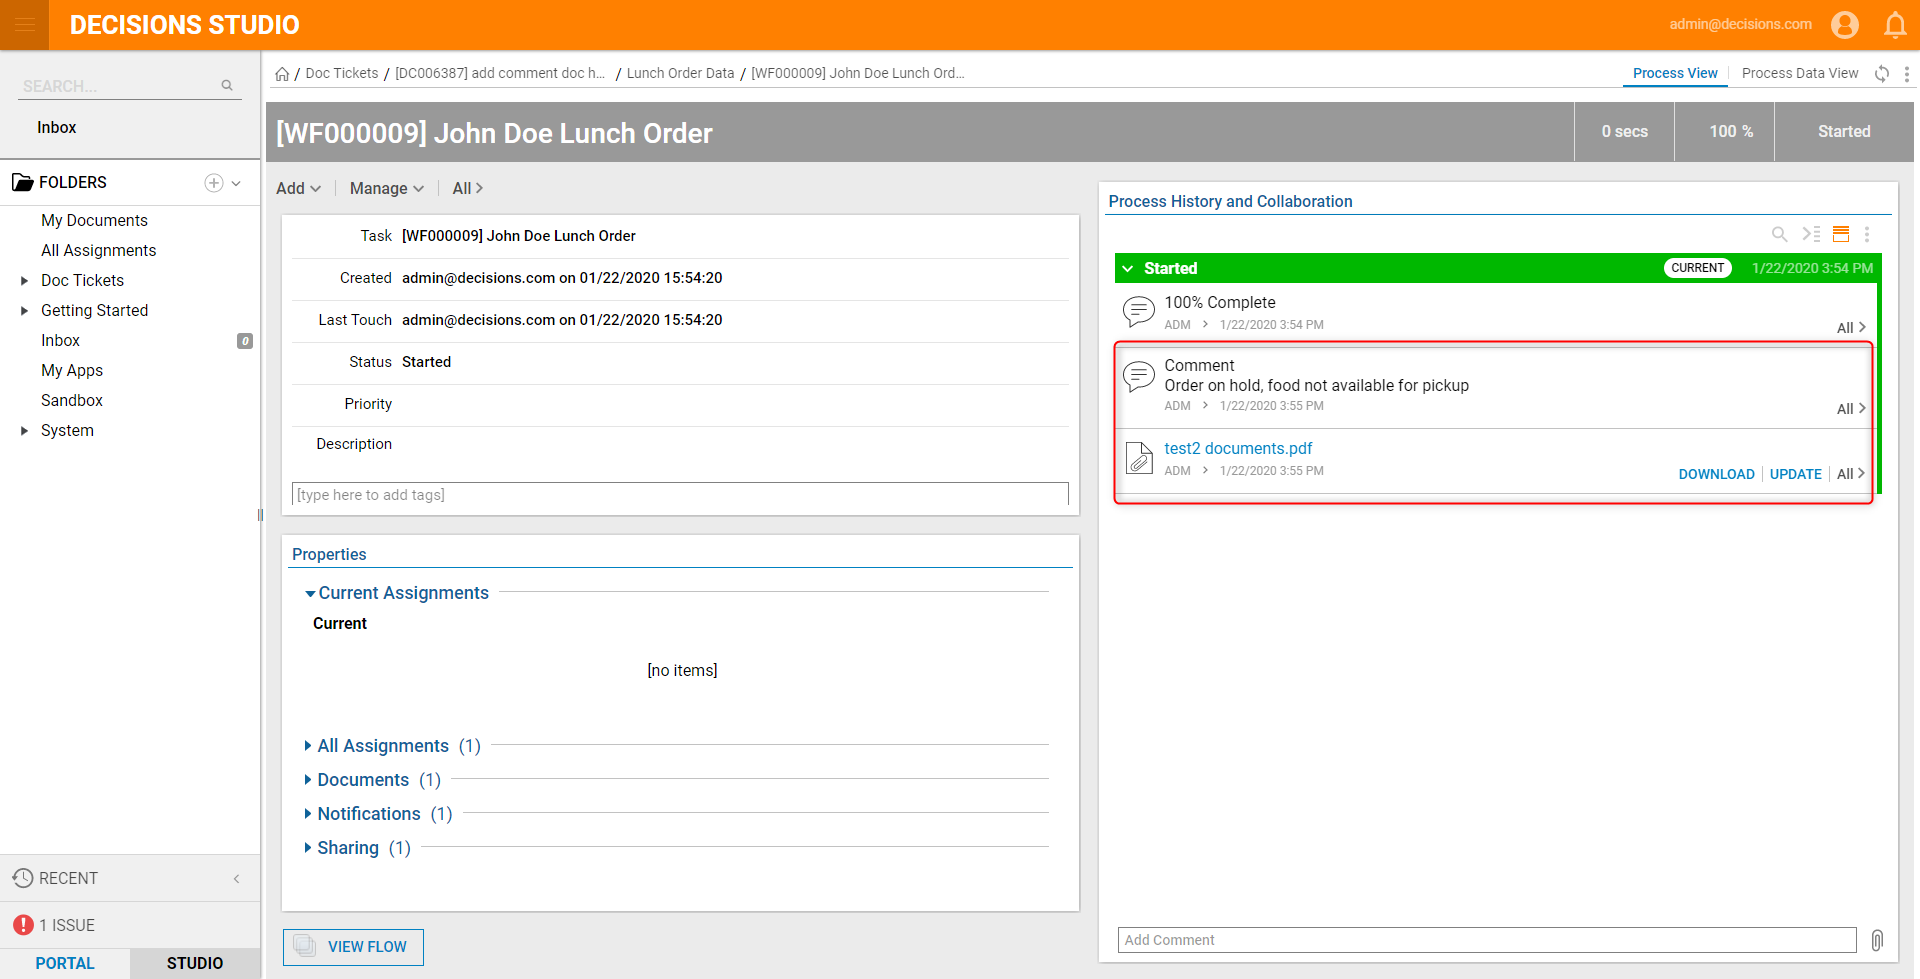Open the Manage dropdown menu

pyautogui.click(x=387, y=188)
